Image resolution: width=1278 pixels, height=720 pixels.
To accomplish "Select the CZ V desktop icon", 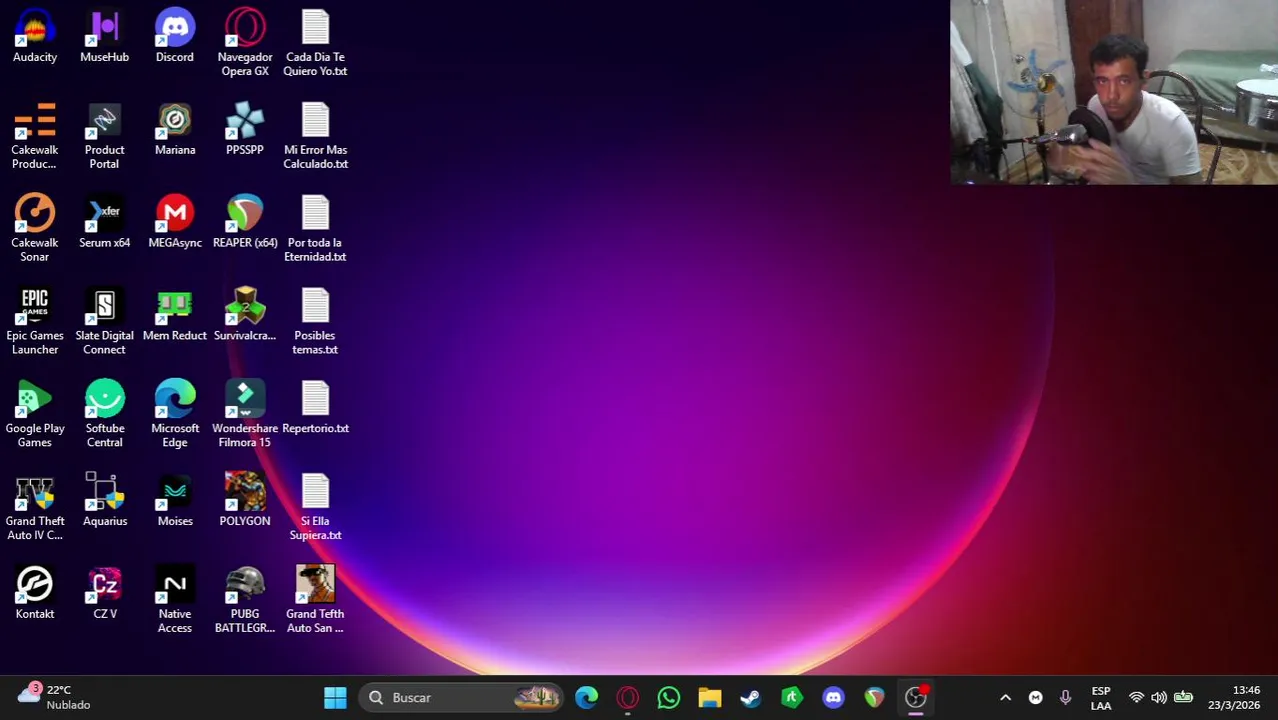I will pyautogui.click(x=105, y=594).
